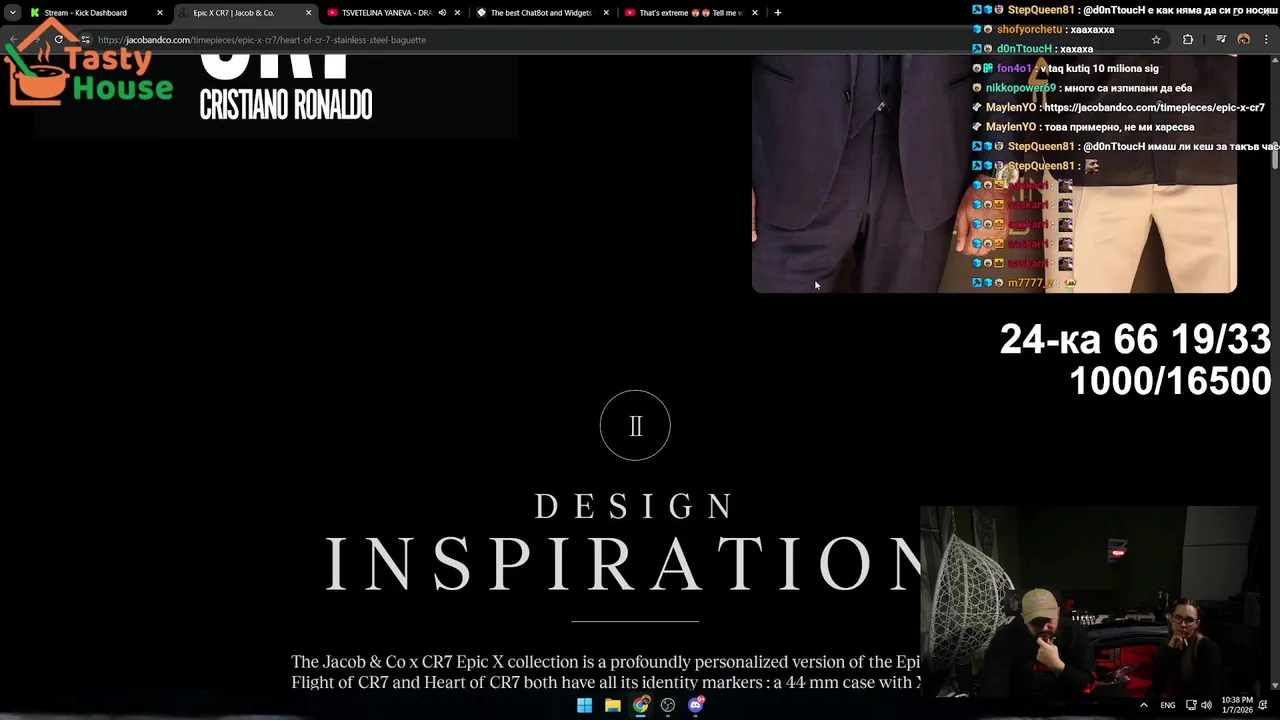Viewport: 1280px width, 720px height.
Task: Show hidden system tray icons
Action: point(1143,705)
